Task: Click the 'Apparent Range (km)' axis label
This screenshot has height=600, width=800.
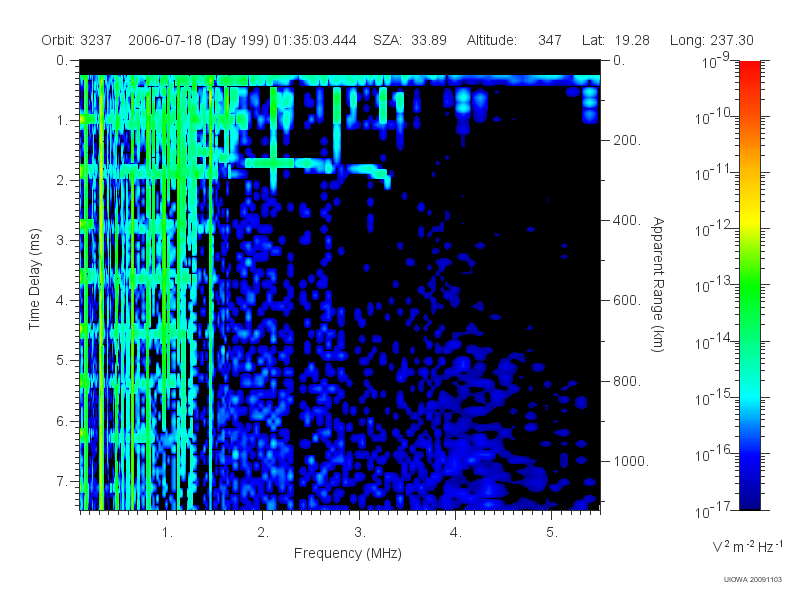Action: point(658,284)
